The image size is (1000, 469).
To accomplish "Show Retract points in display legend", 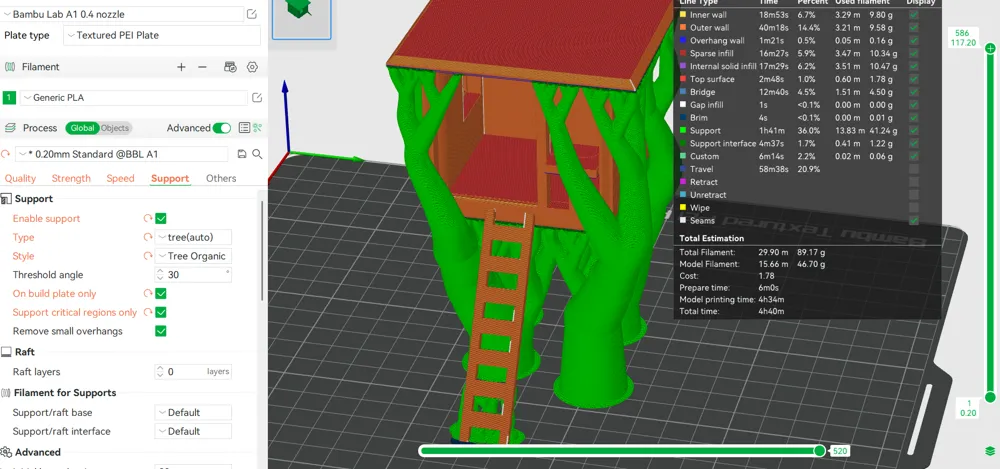I will click(914, 182).
